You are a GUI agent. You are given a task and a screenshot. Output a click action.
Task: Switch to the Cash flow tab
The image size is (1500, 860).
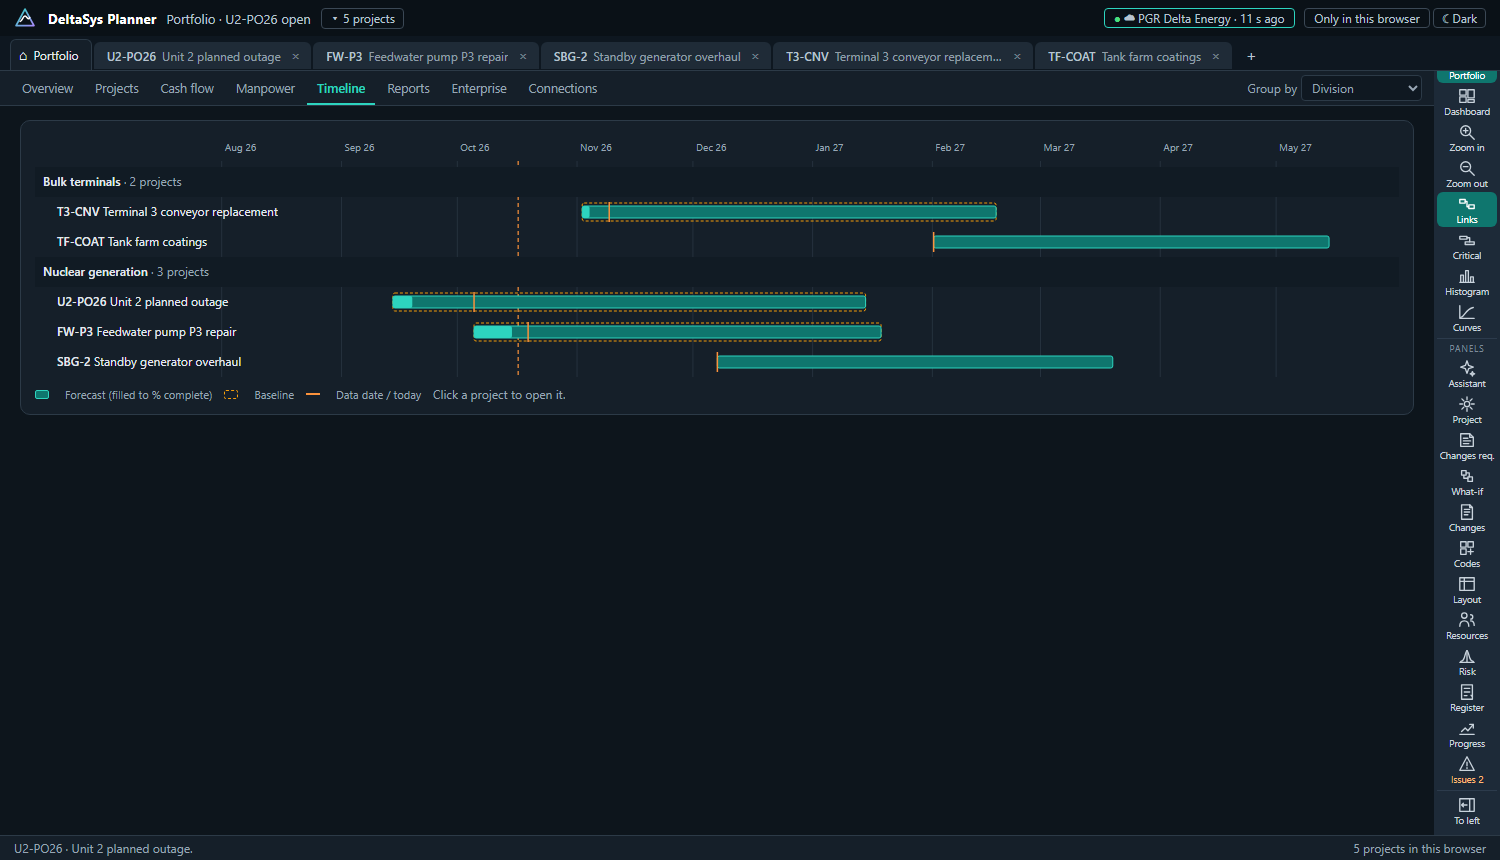coord(187,88)
